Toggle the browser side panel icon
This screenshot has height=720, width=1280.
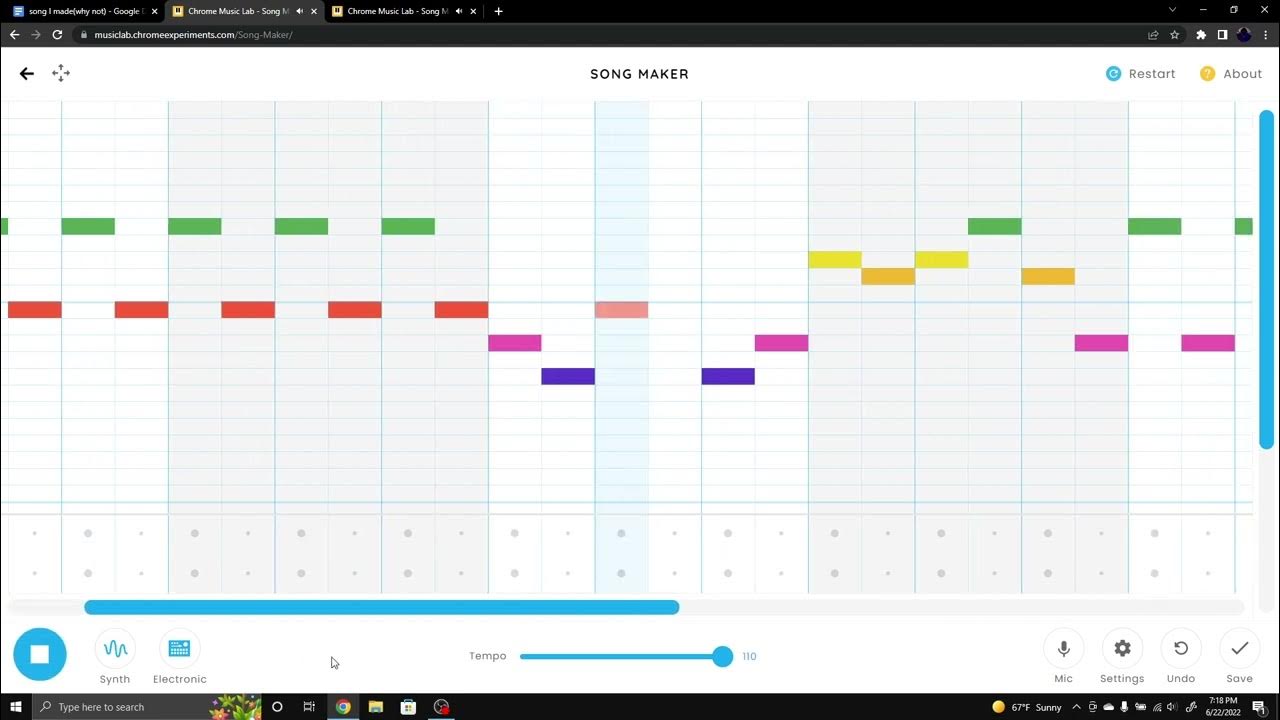(x=1222, y=34)
